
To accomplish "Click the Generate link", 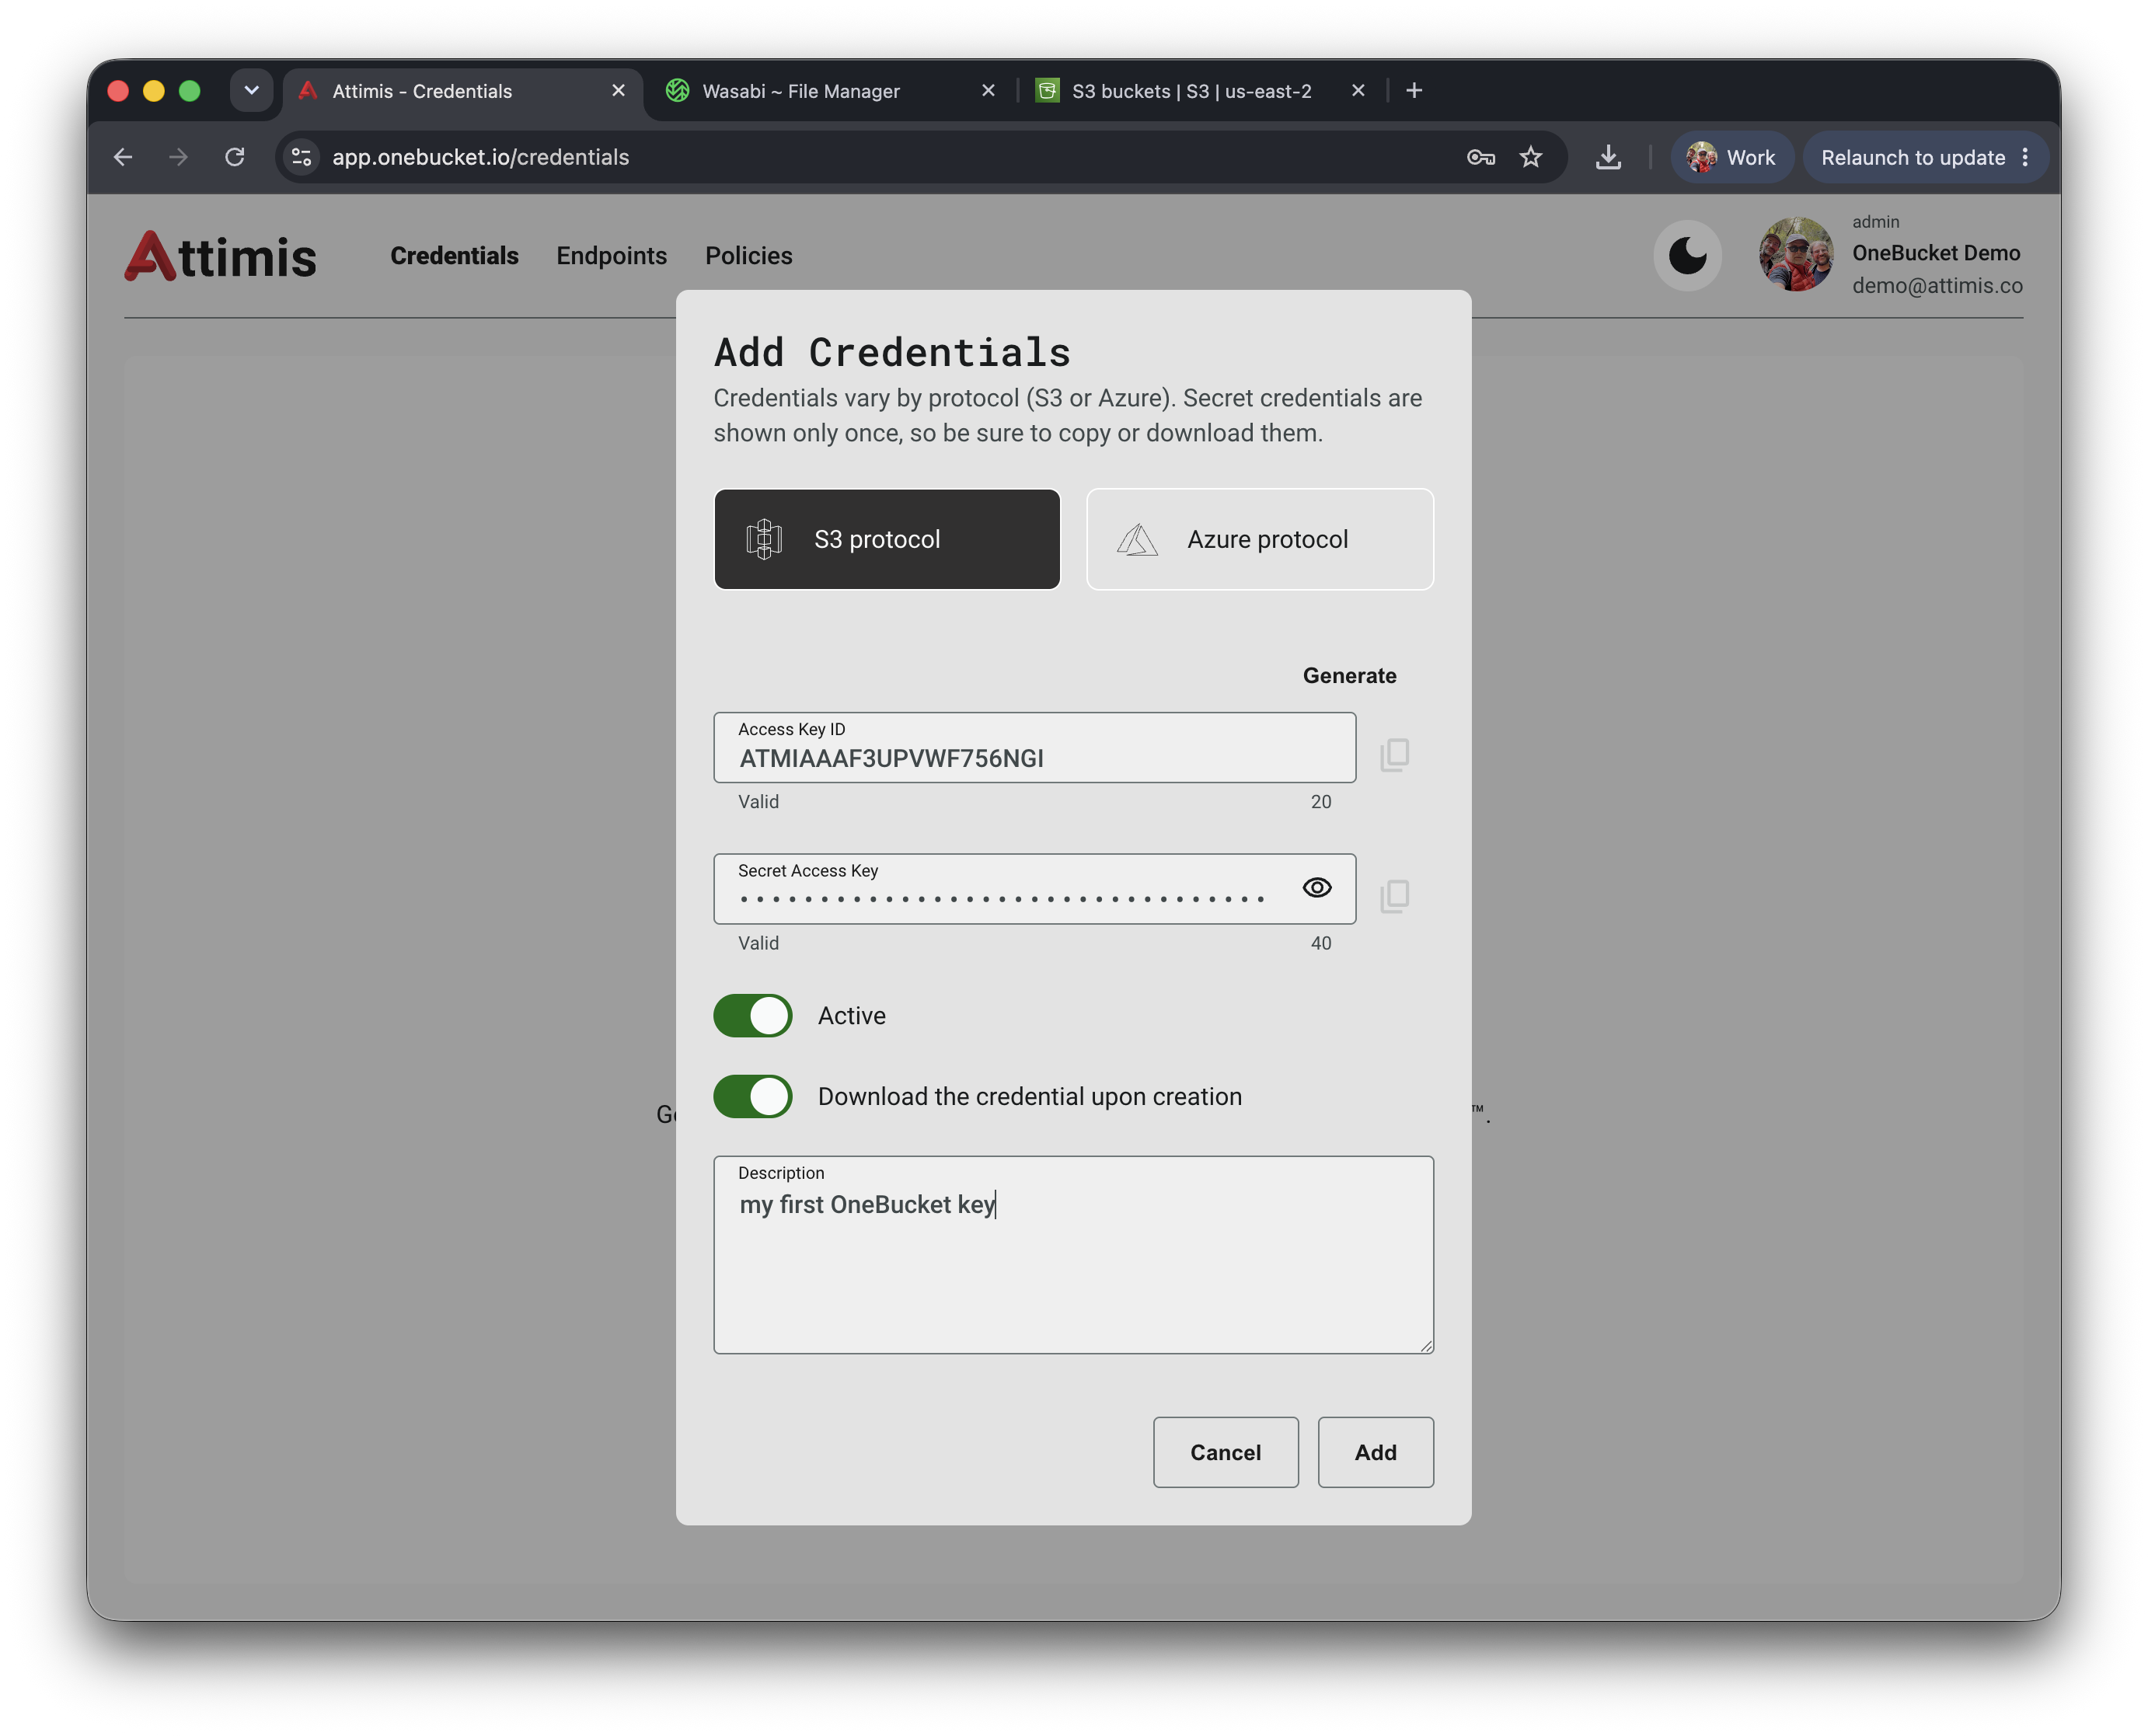I will [1349, 676].
